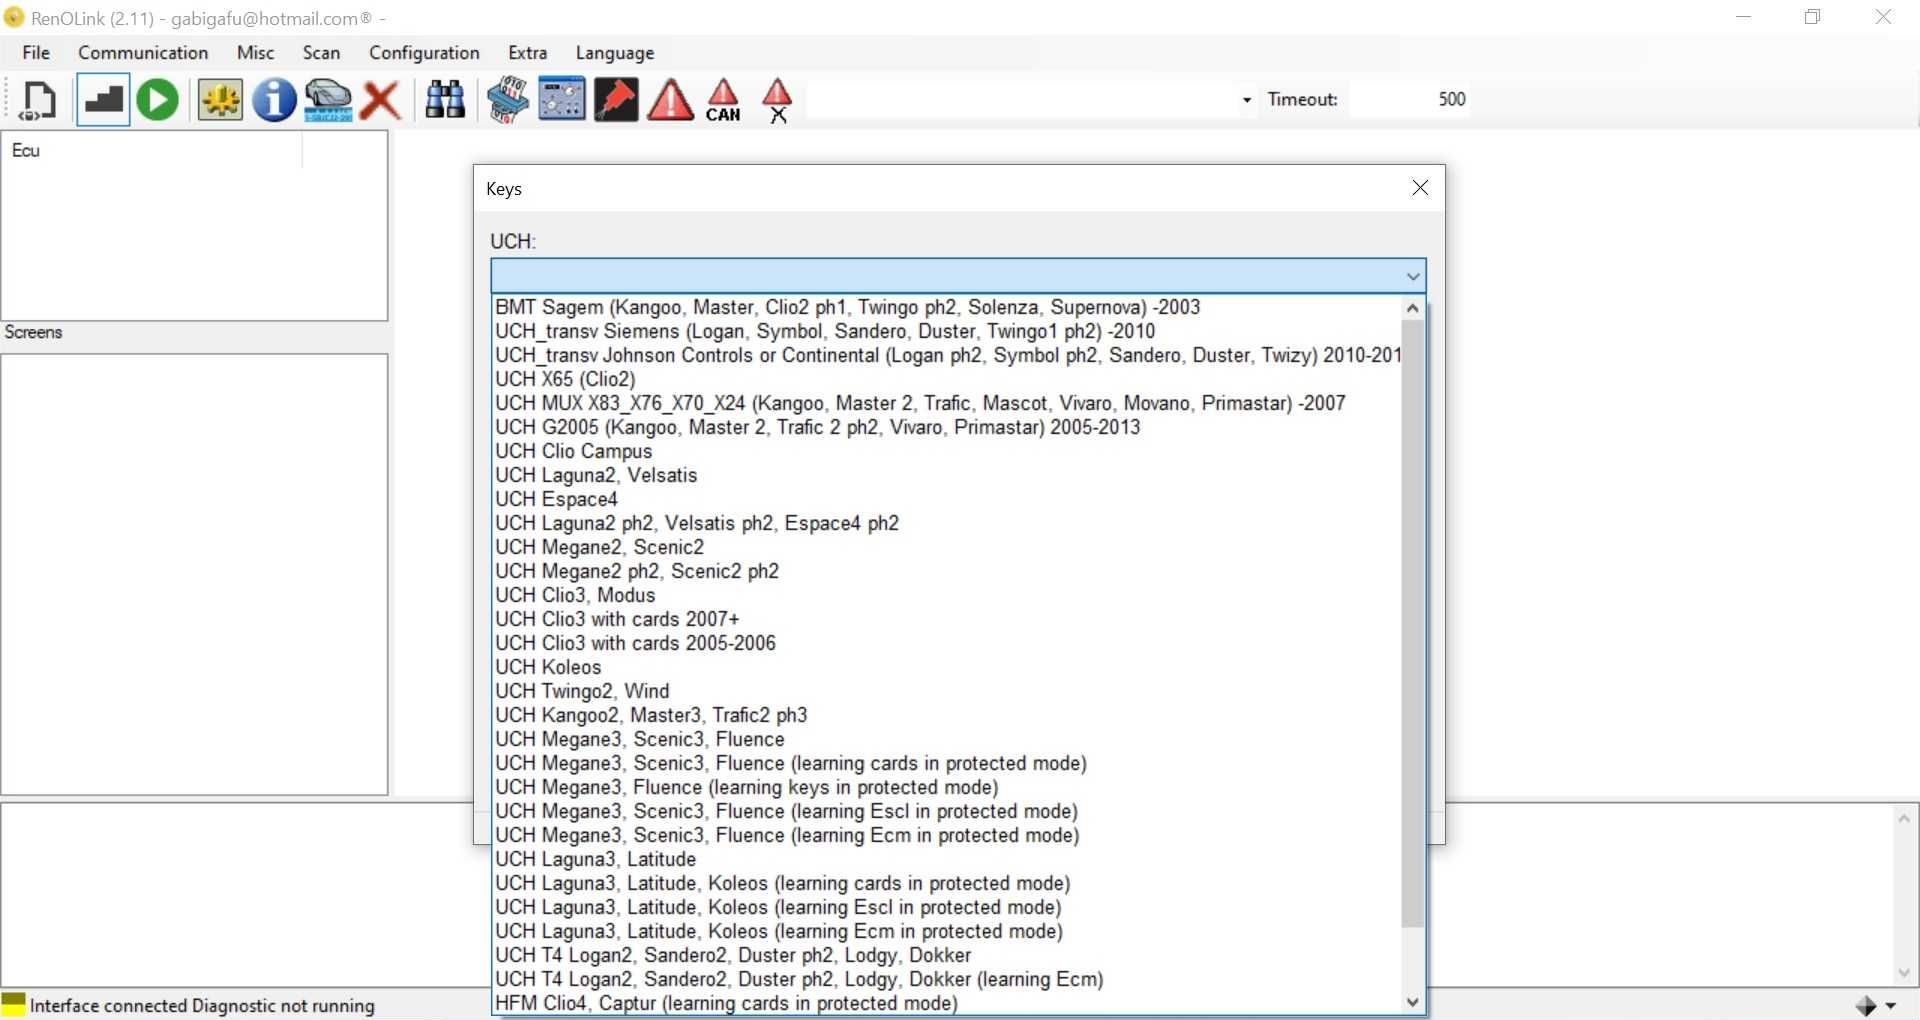Select Megane3, Scenic3, Fluence learning Escl option
Screen dimensions: 1920x1020
pos(947,811)
